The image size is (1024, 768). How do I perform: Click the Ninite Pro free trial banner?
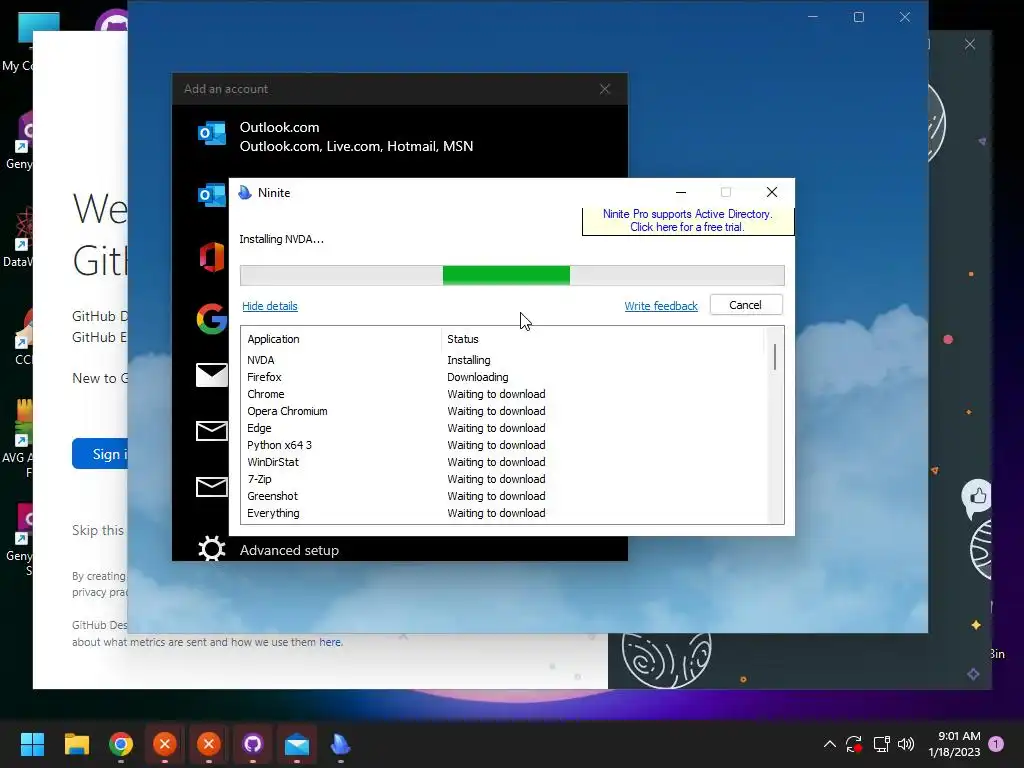pyautogui.click(x=688, y=221)
